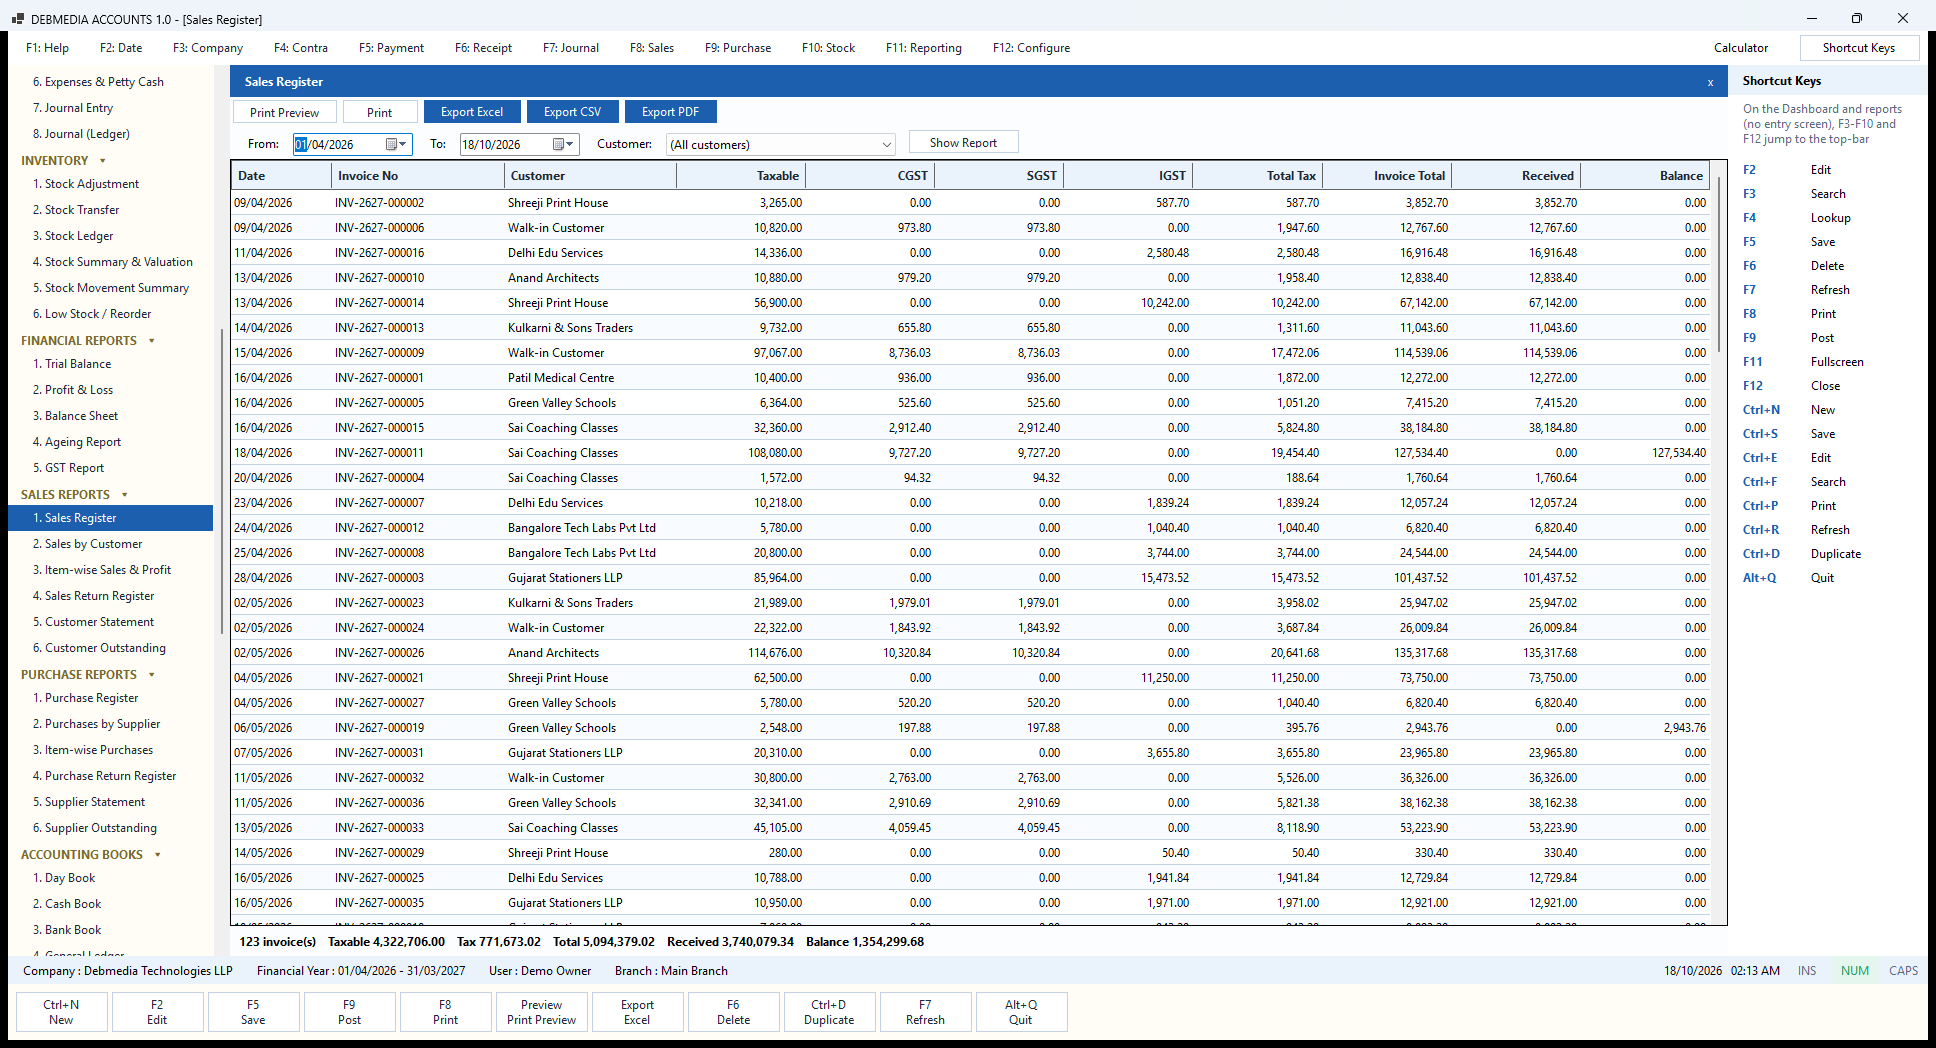
Task: Toggle the Shortcut Keys panel button
Action: point(1858,48)
